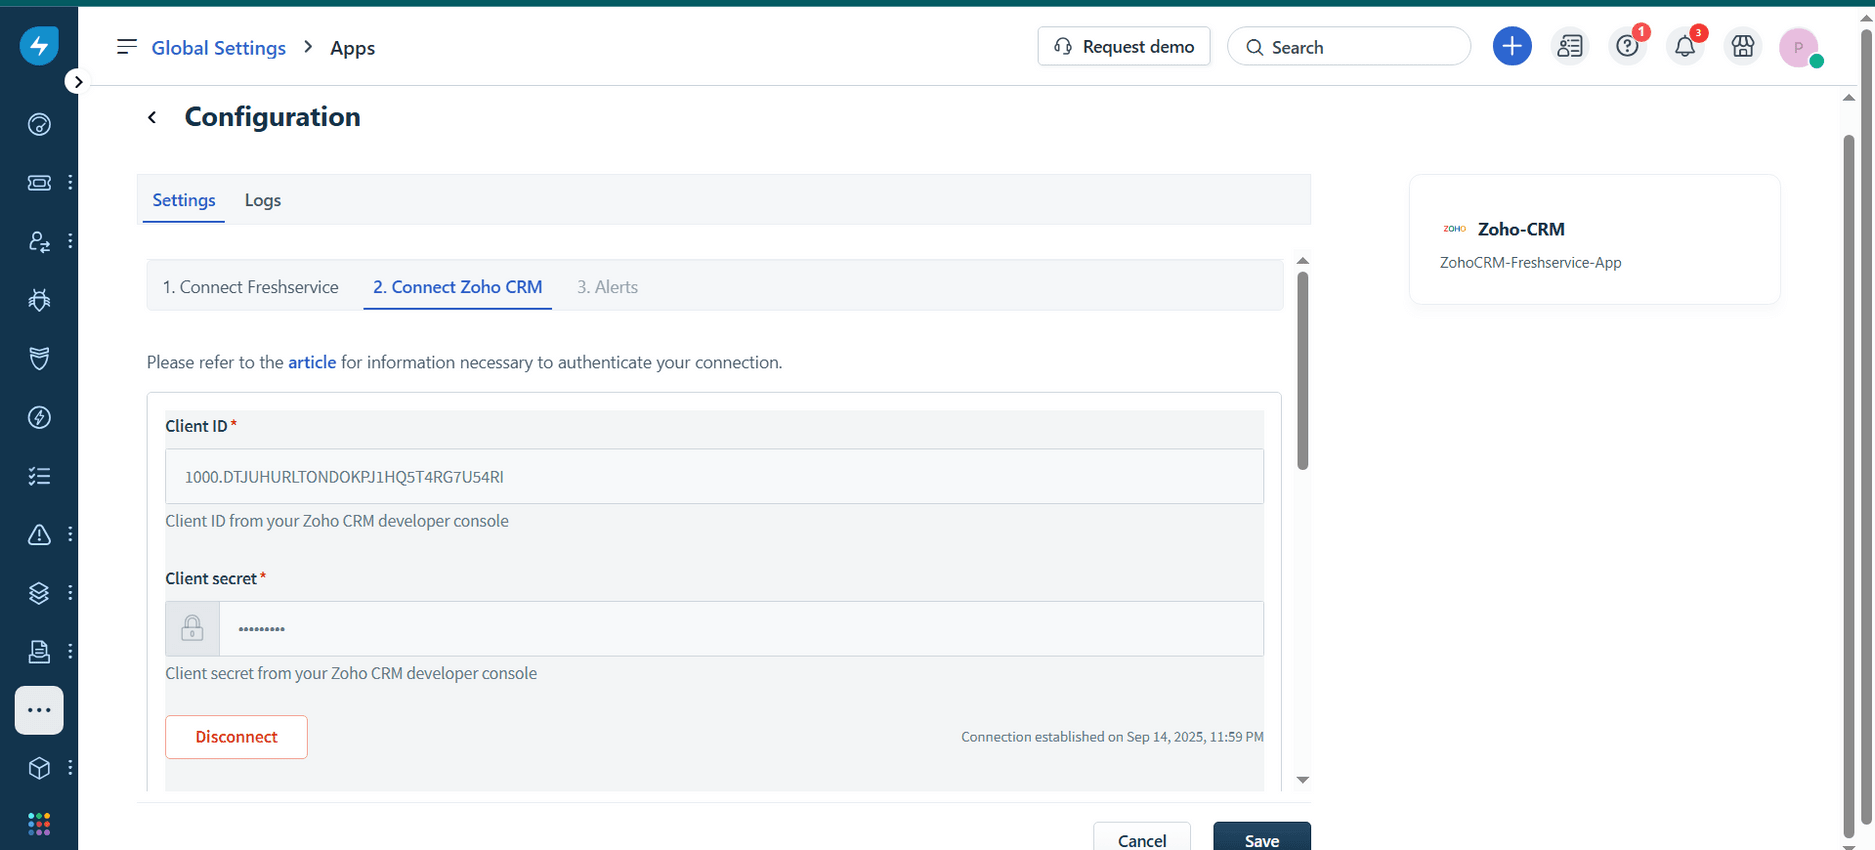Viewport: 1875px width, 850px height.
Task: Go back using the Configuration back arrow
Action: (152, 117)
